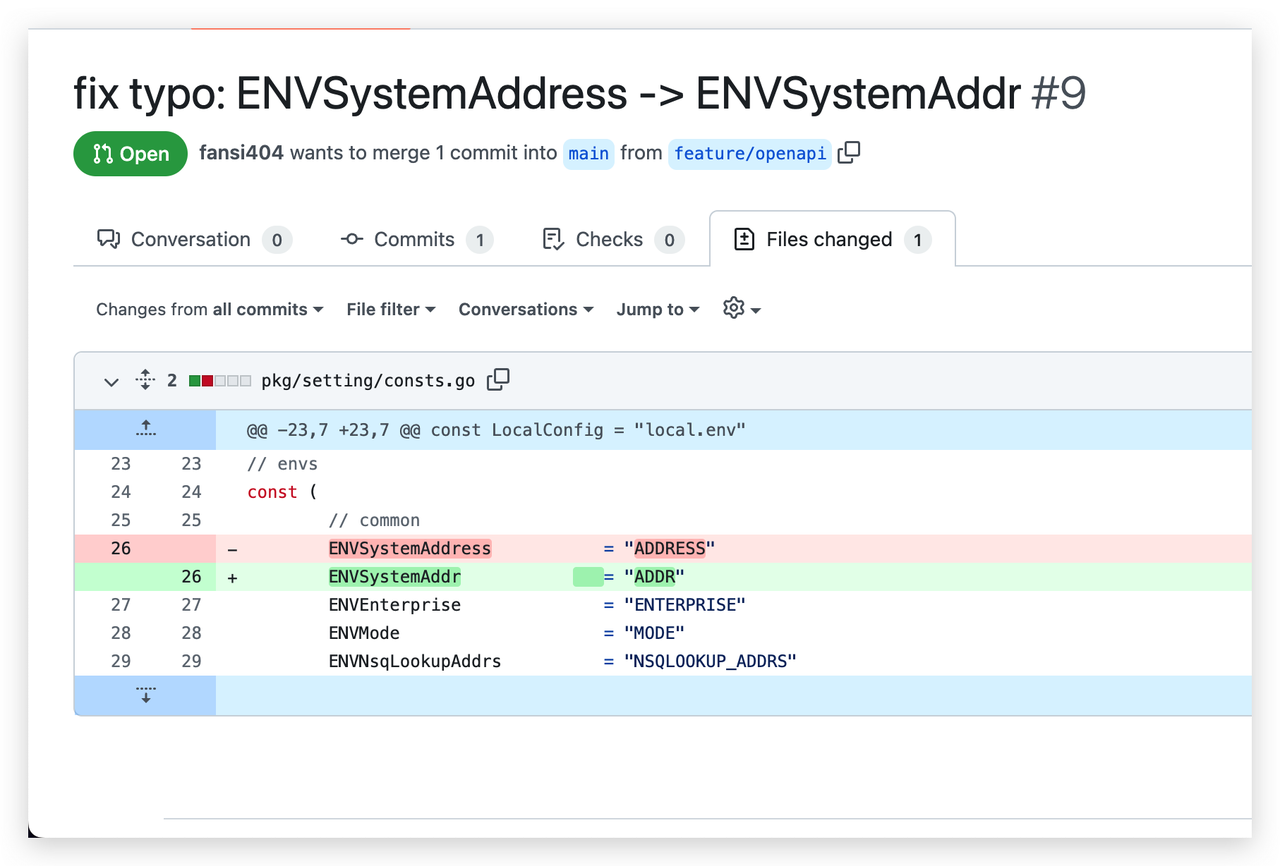The image size is (1280, 866).
Task: Go to the Checks tab
Action: point(609,239)
